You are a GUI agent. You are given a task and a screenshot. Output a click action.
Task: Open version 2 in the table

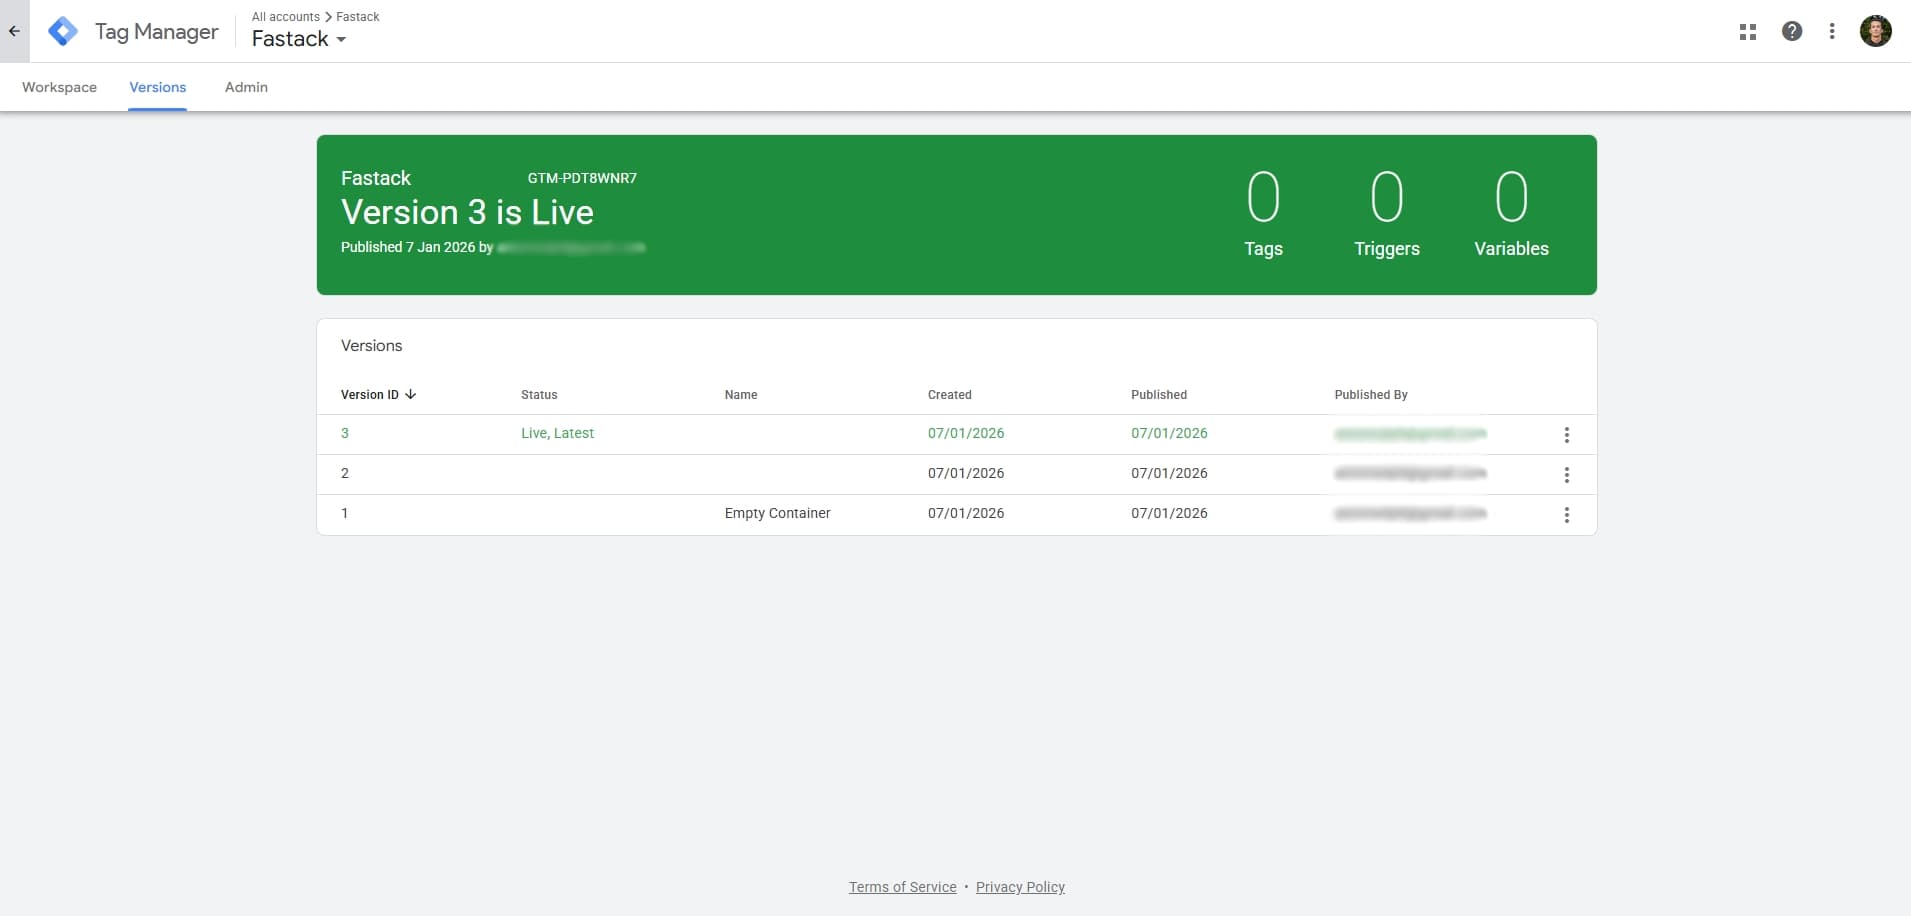345,473
